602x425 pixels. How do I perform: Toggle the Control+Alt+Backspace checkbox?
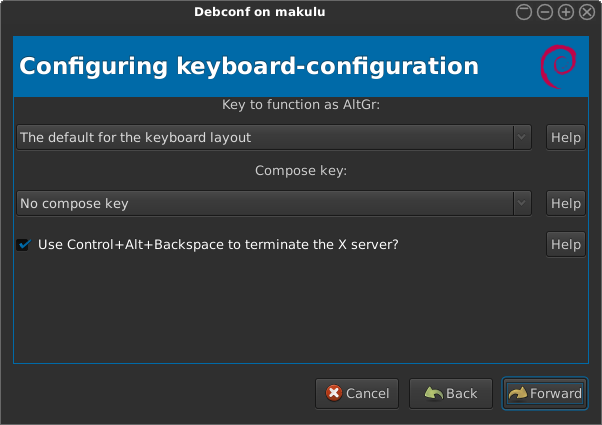[x=24, y=243]
